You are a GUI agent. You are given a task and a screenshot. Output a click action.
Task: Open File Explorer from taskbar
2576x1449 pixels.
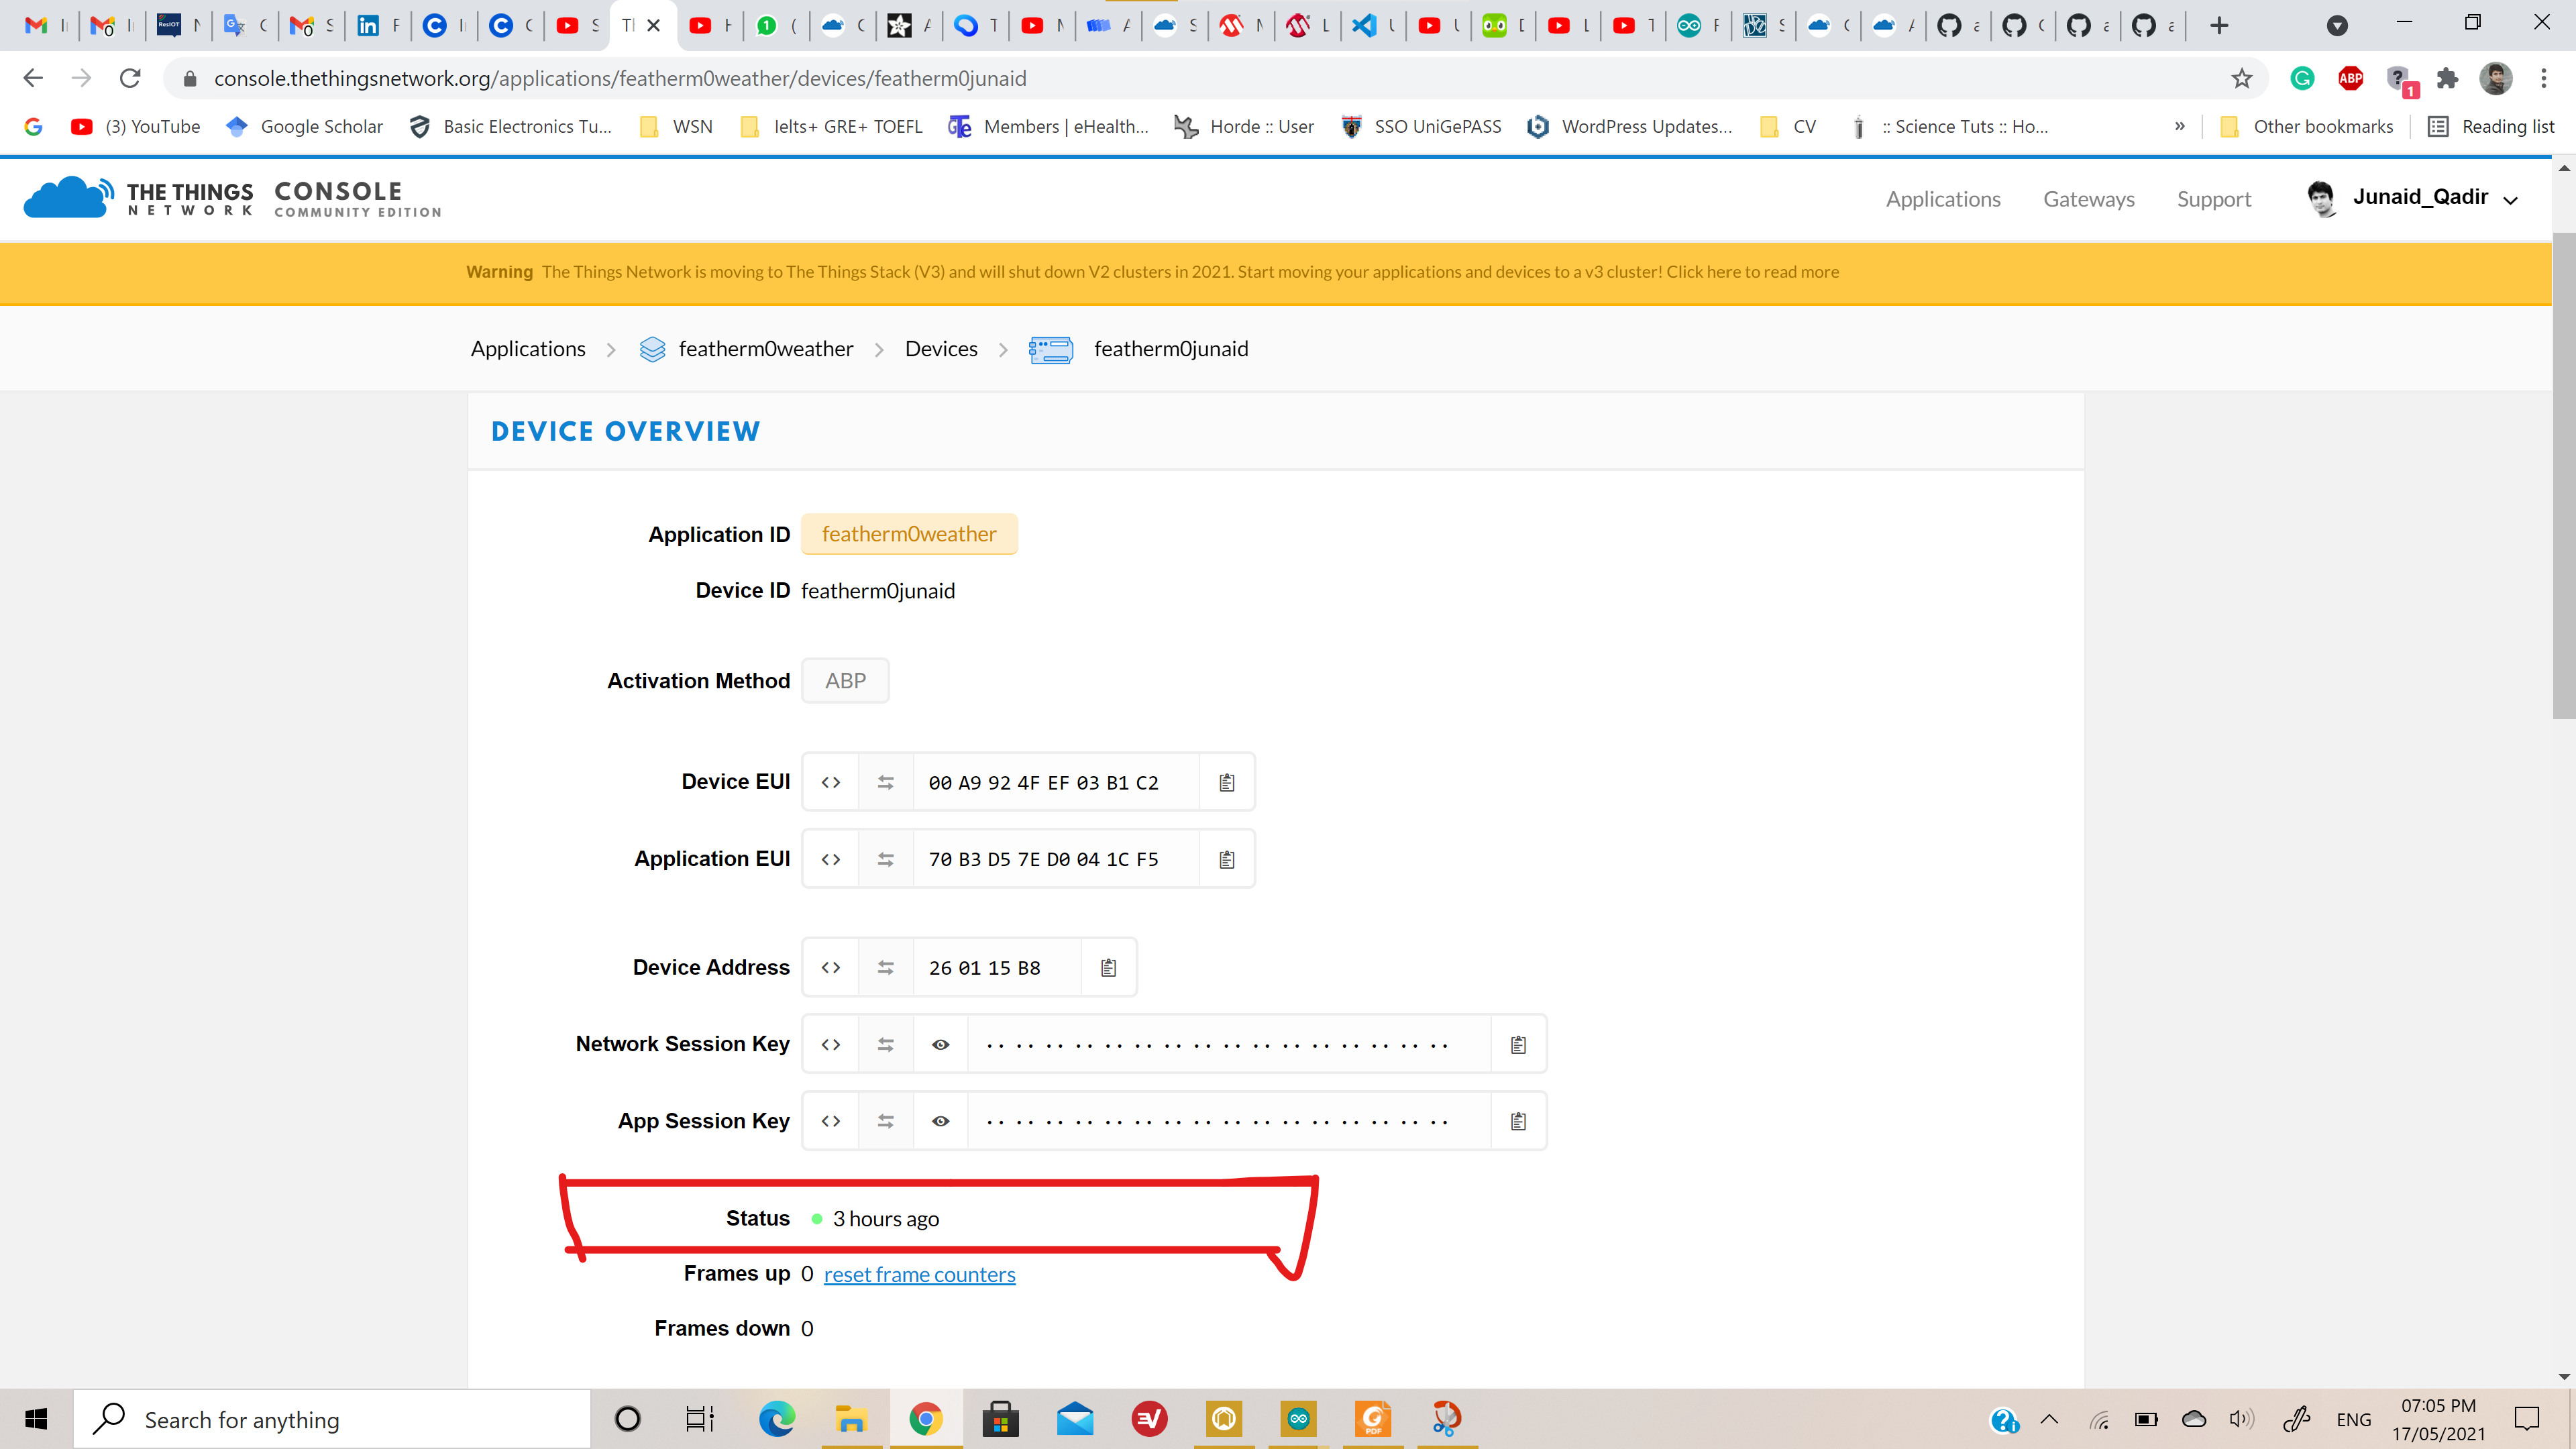point(851,1419)
